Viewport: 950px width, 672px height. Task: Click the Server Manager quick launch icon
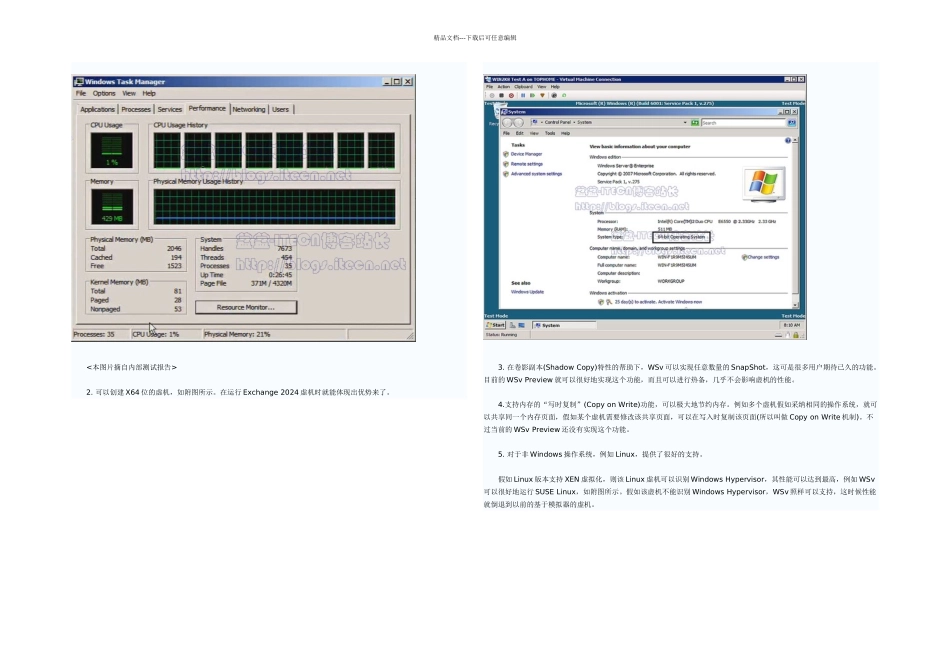(x=513, y=325)
